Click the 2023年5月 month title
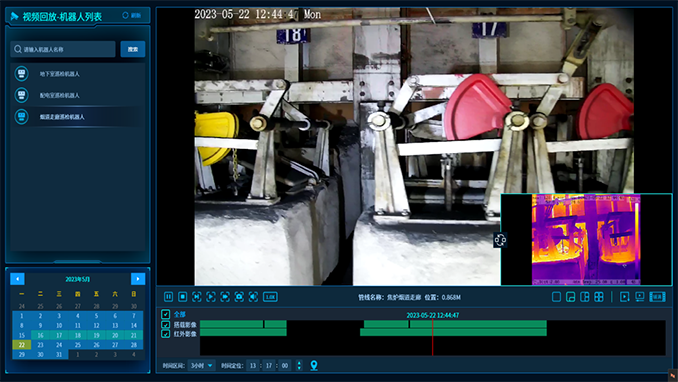Viewport: 678px width, 382px height. 78,279
